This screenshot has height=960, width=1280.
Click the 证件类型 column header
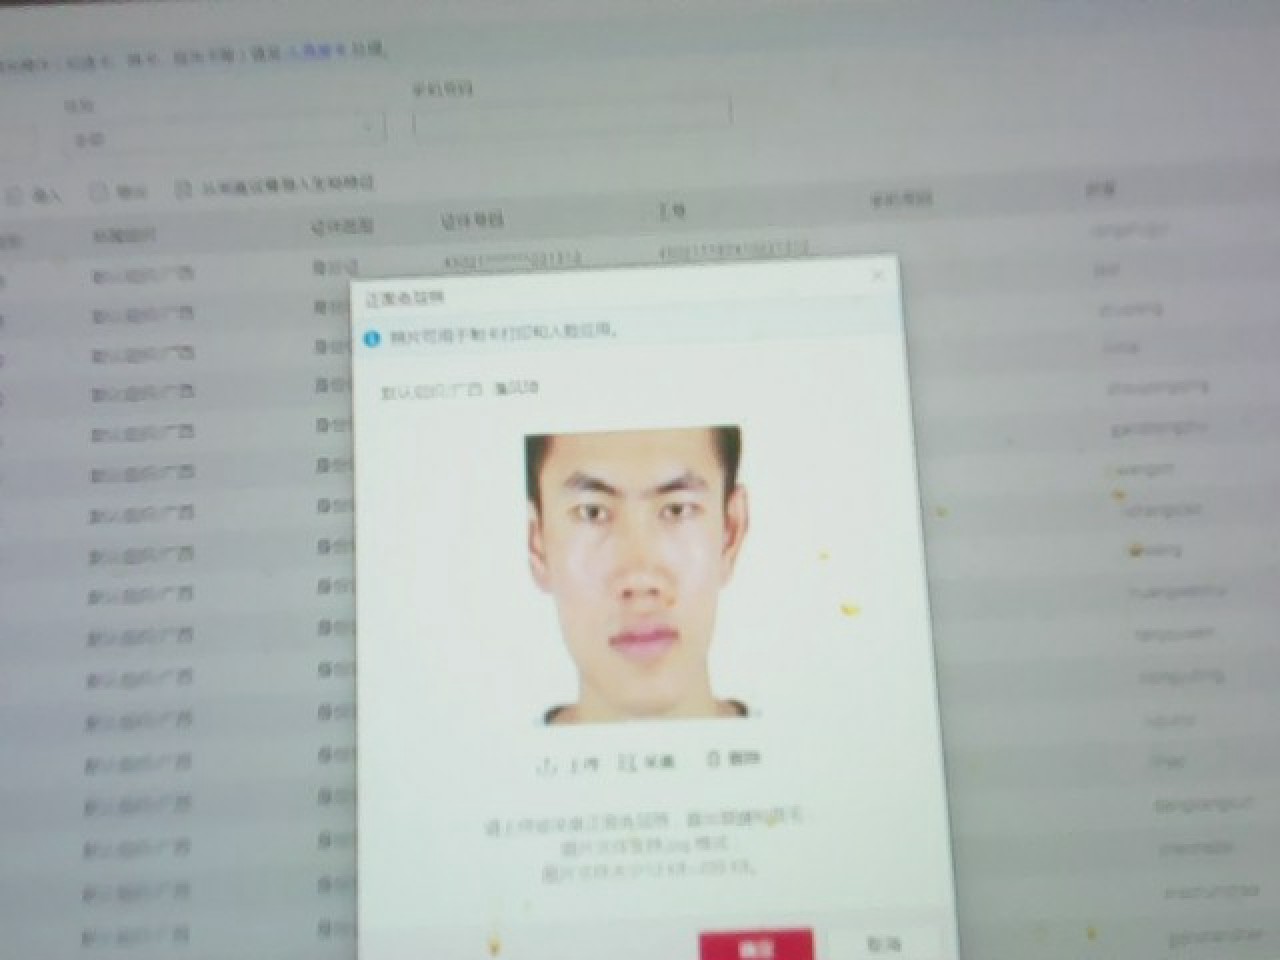341,227
